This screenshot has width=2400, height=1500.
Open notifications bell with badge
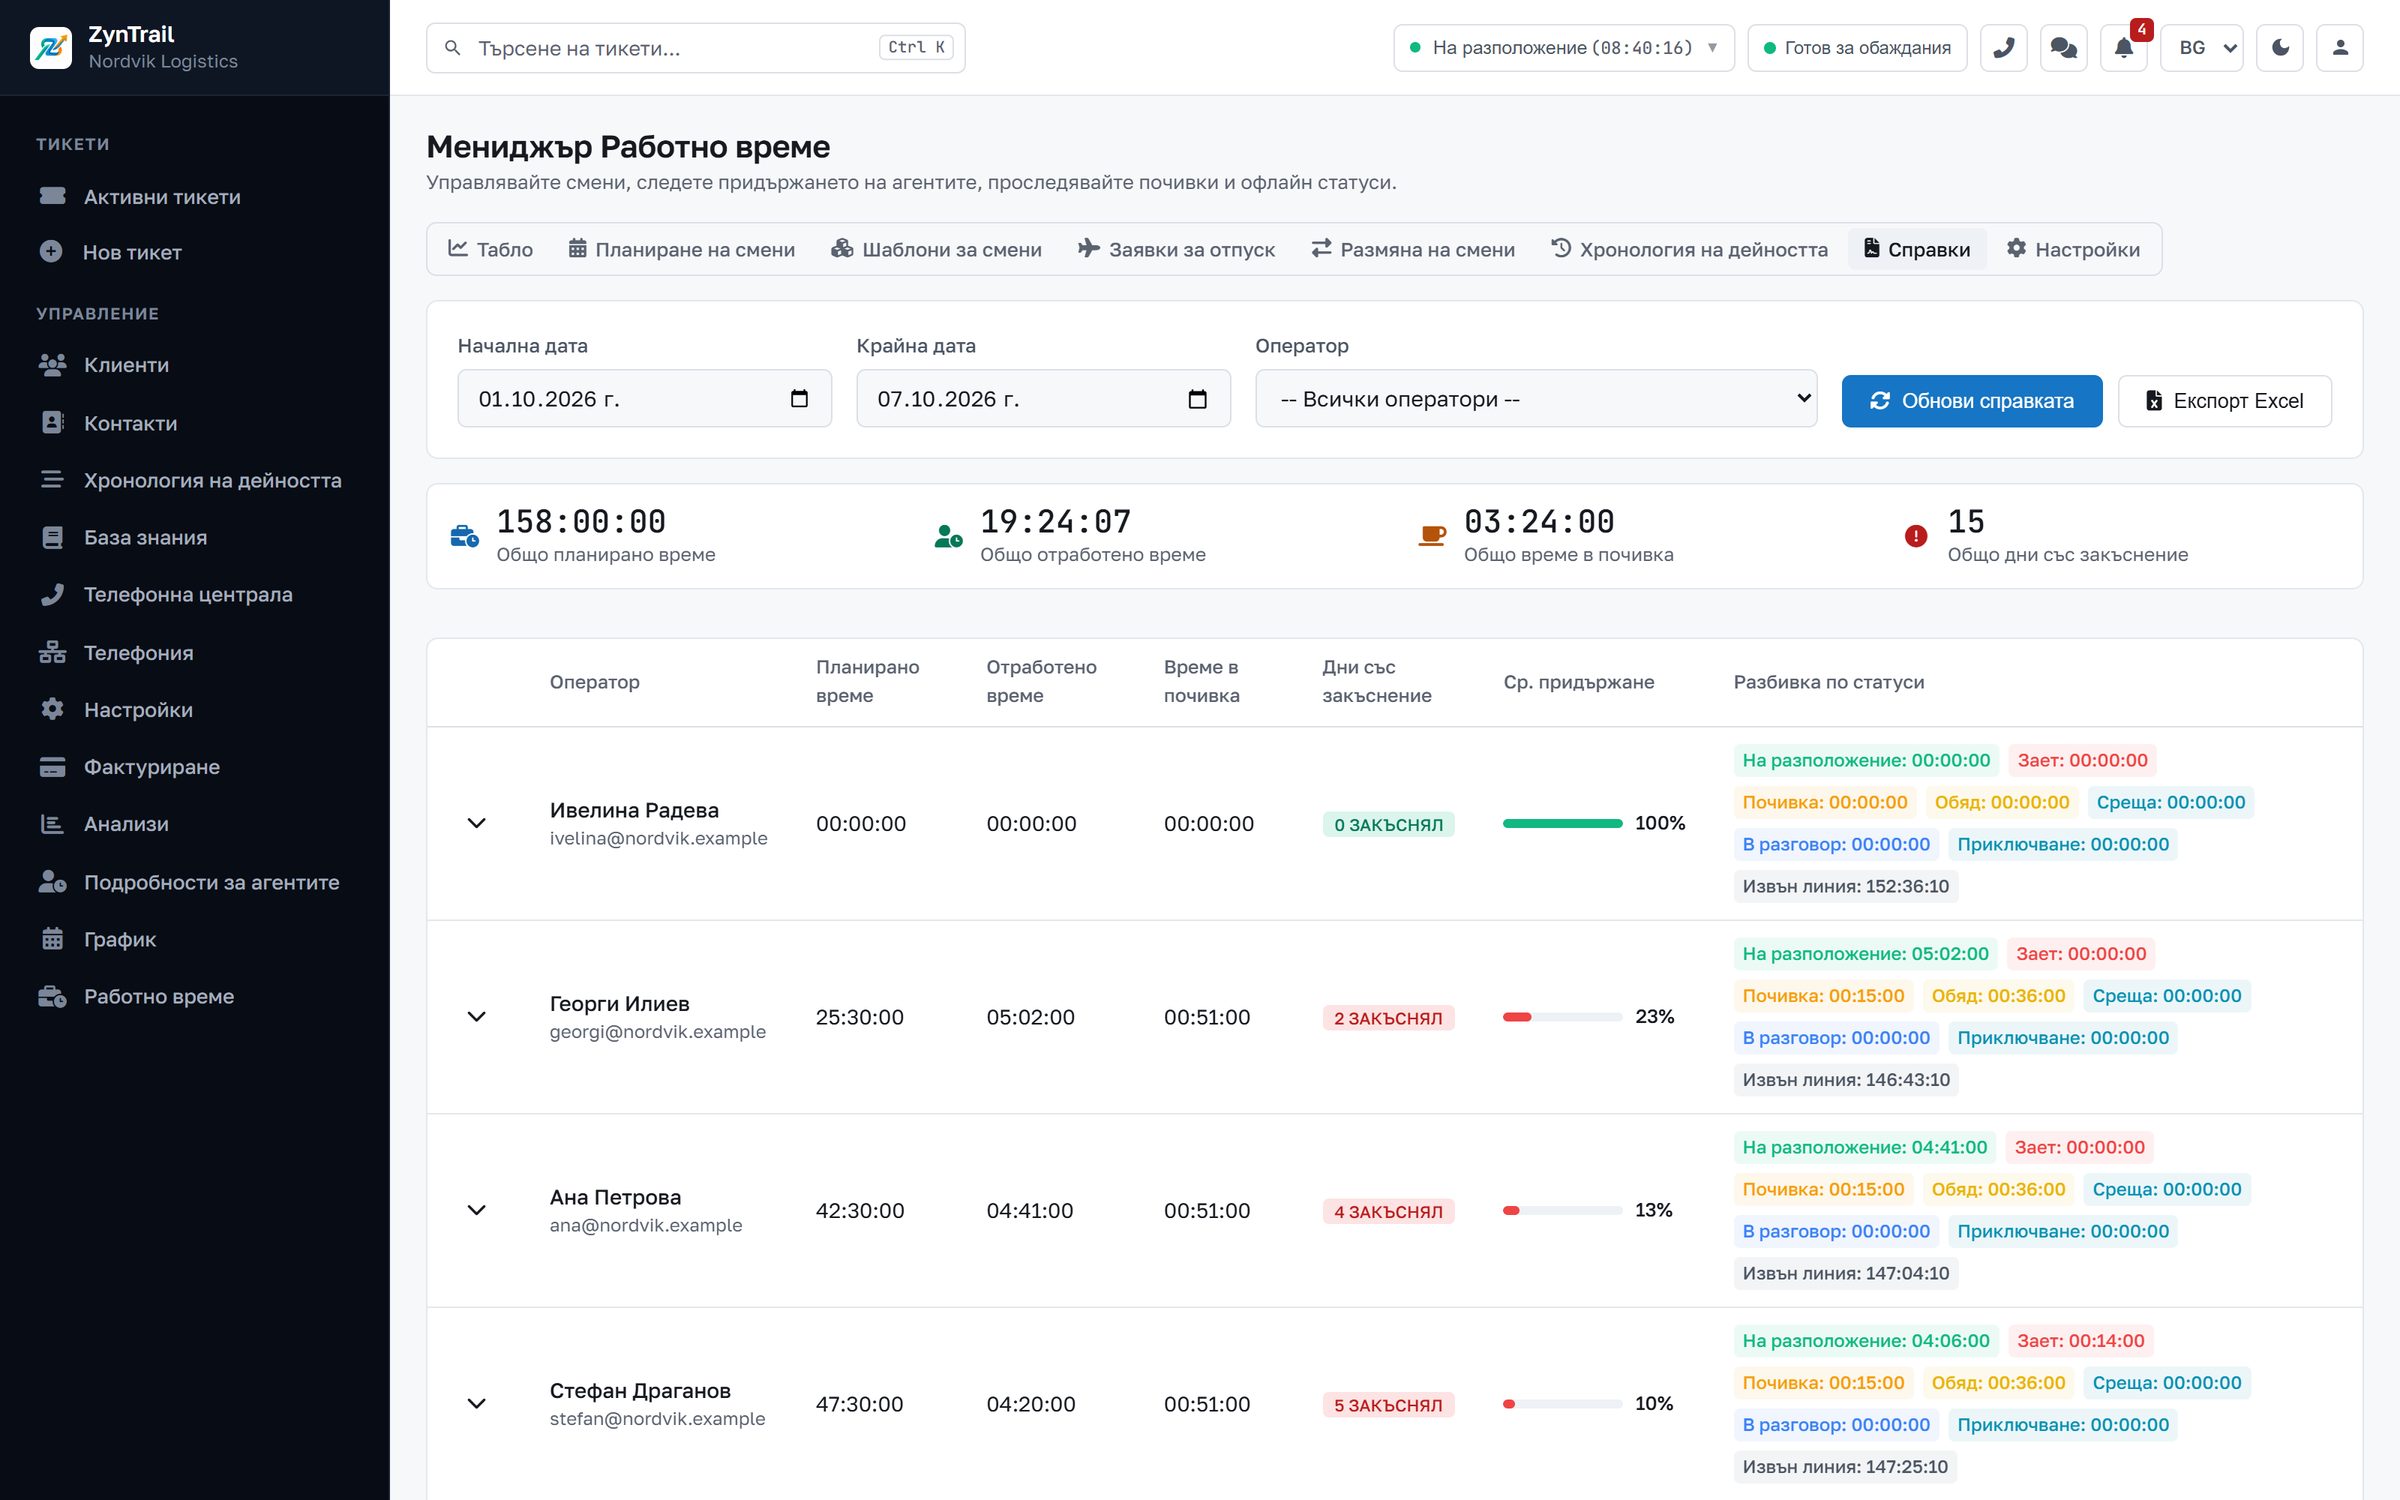point(2123,48)
